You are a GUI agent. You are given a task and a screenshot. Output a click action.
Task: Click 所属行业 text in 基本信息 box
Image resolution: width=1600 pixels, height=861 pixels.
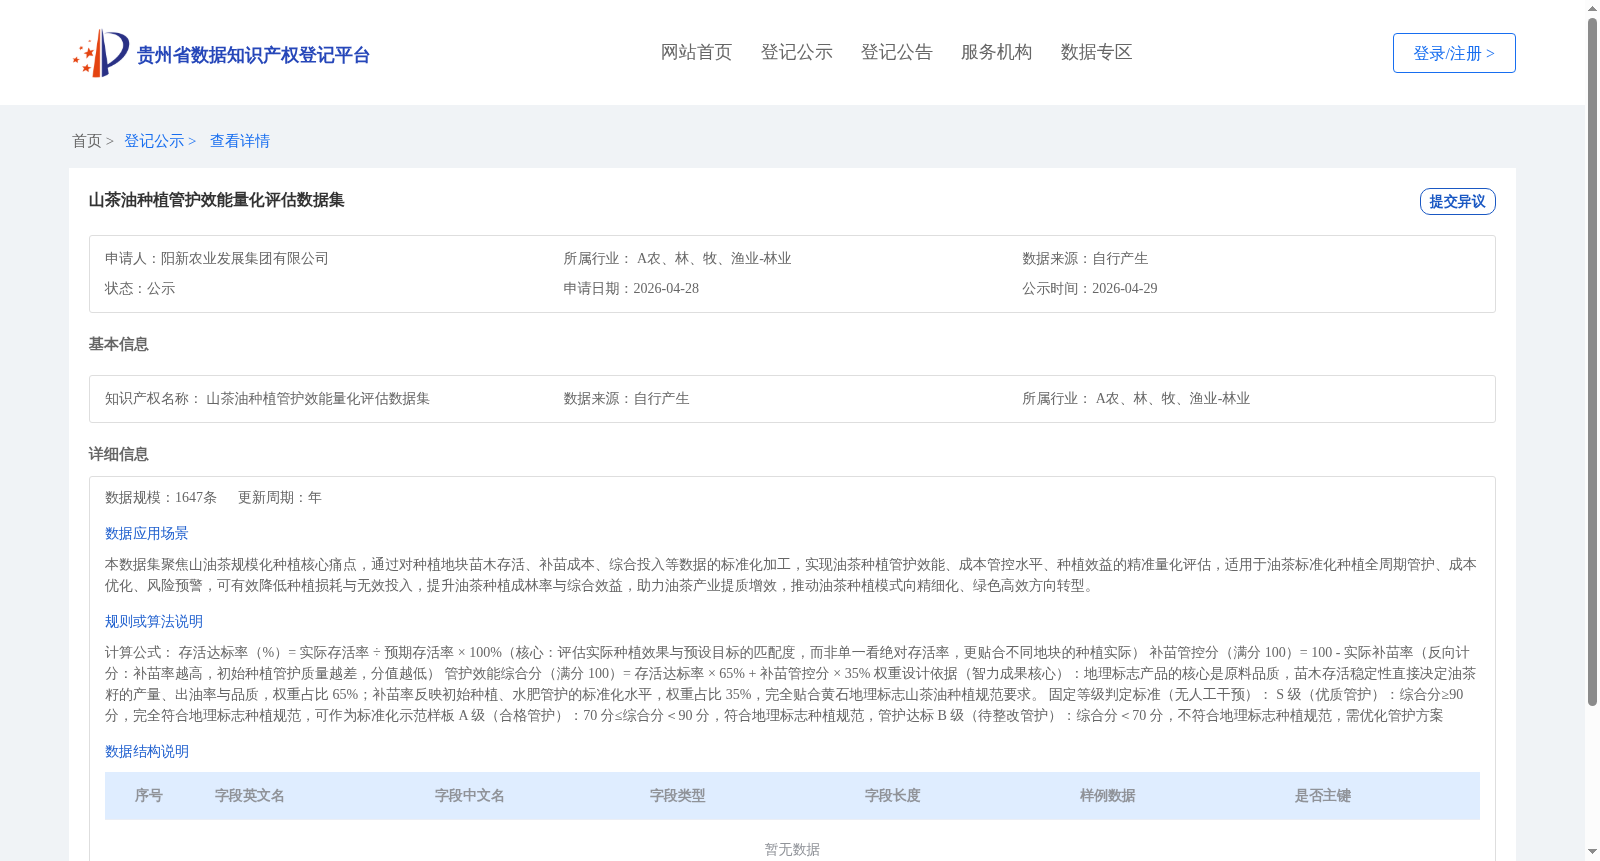point(1136,398)
